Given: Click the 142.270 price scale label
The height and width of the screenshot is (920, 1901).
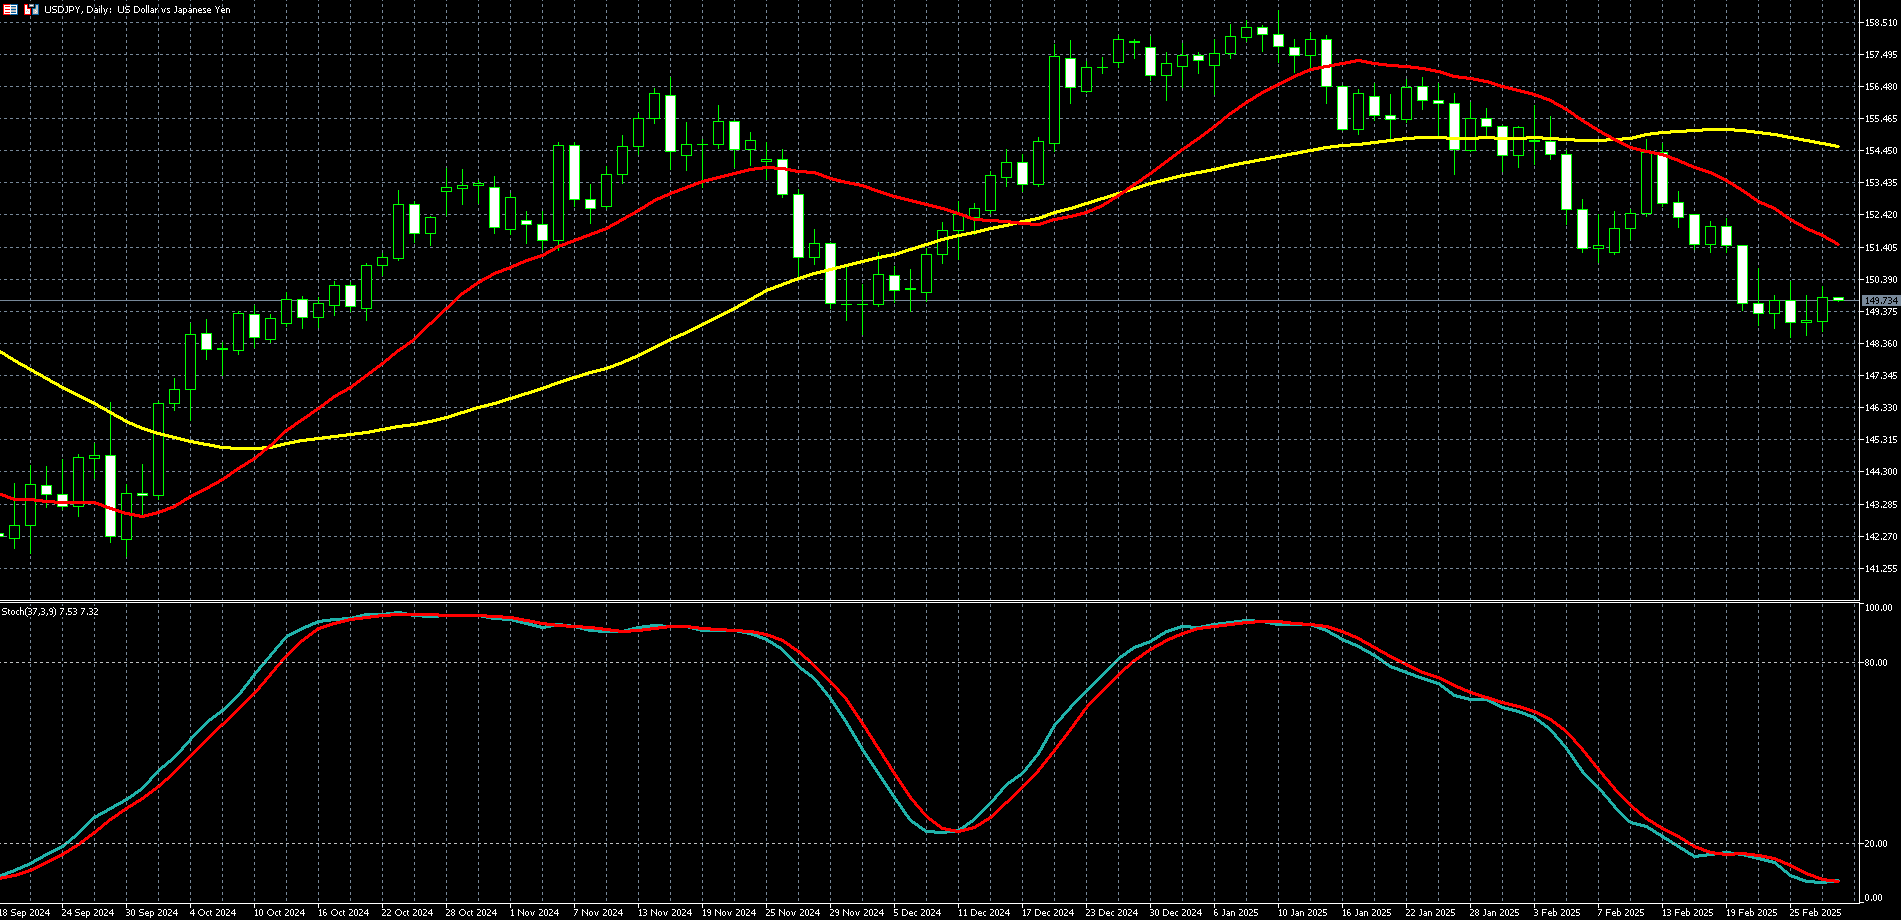Looking at the screenshot, I should (x=1881, y=537).
